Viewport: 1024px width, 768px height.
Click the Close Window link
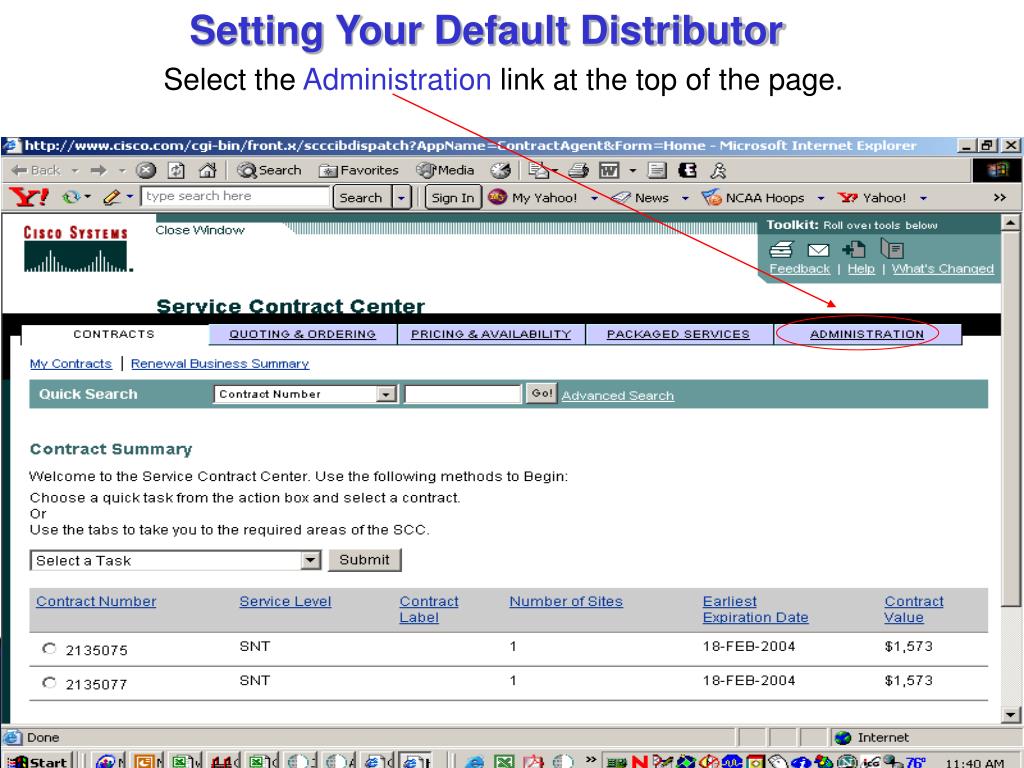(200, 230)
